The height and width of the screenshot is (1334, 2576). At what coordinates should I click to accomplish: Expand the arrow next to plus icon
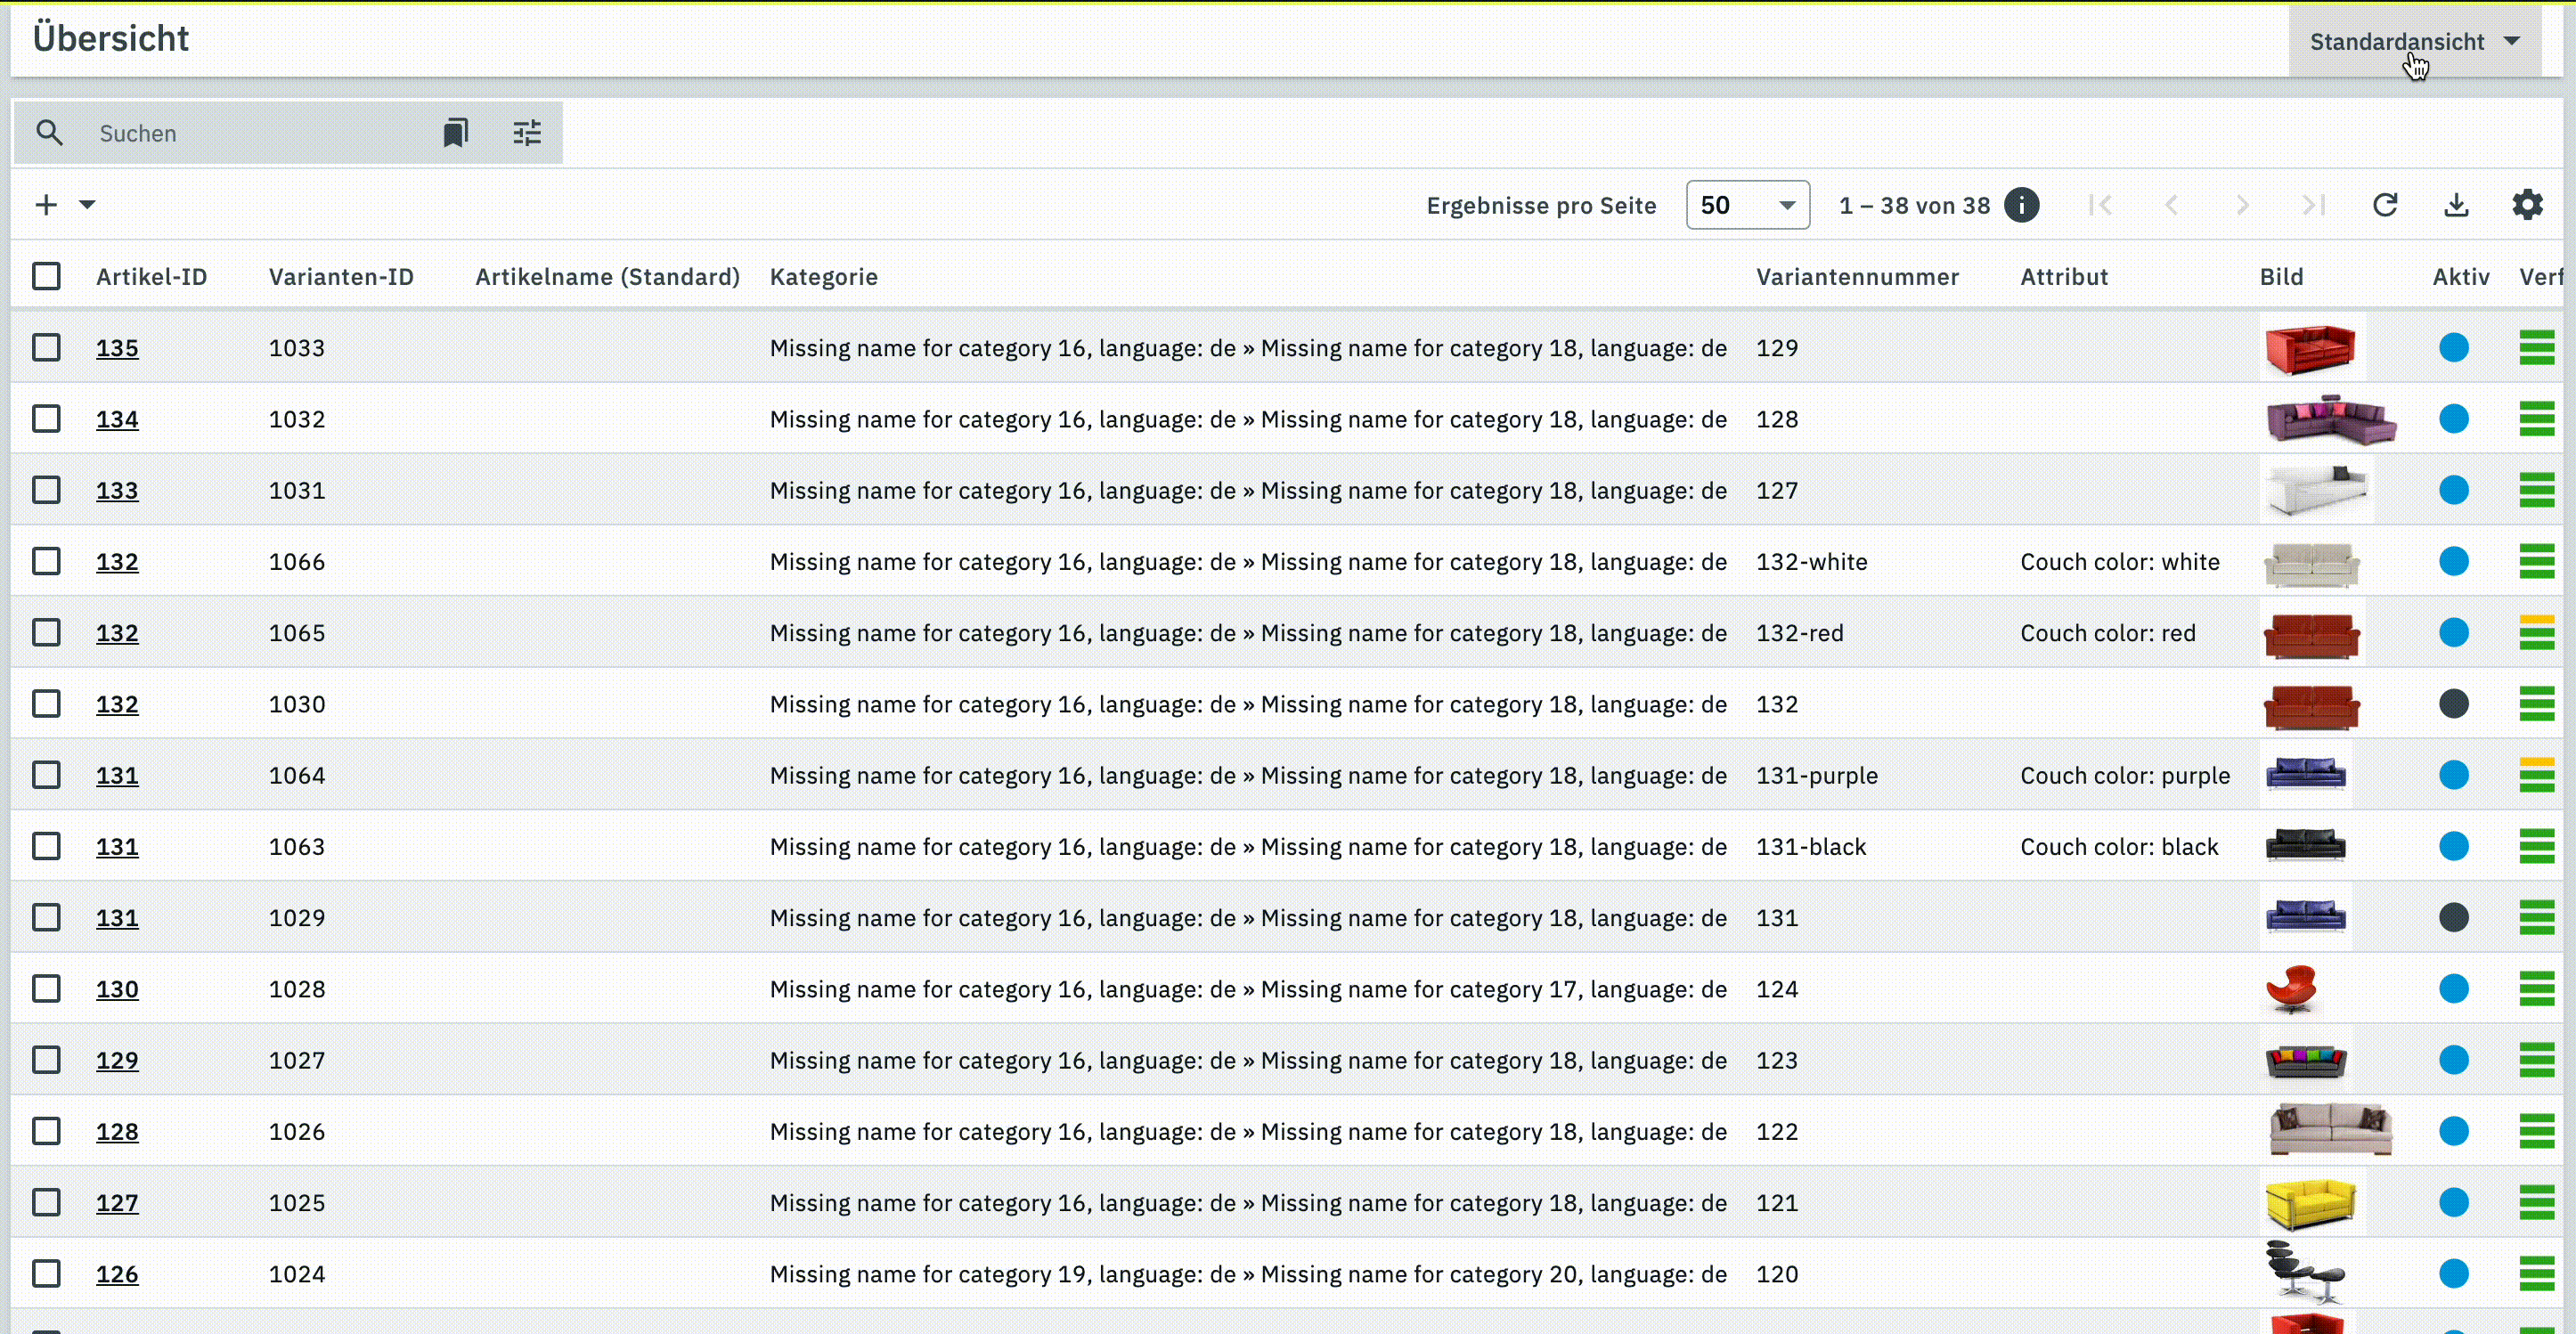coord(88,205)
